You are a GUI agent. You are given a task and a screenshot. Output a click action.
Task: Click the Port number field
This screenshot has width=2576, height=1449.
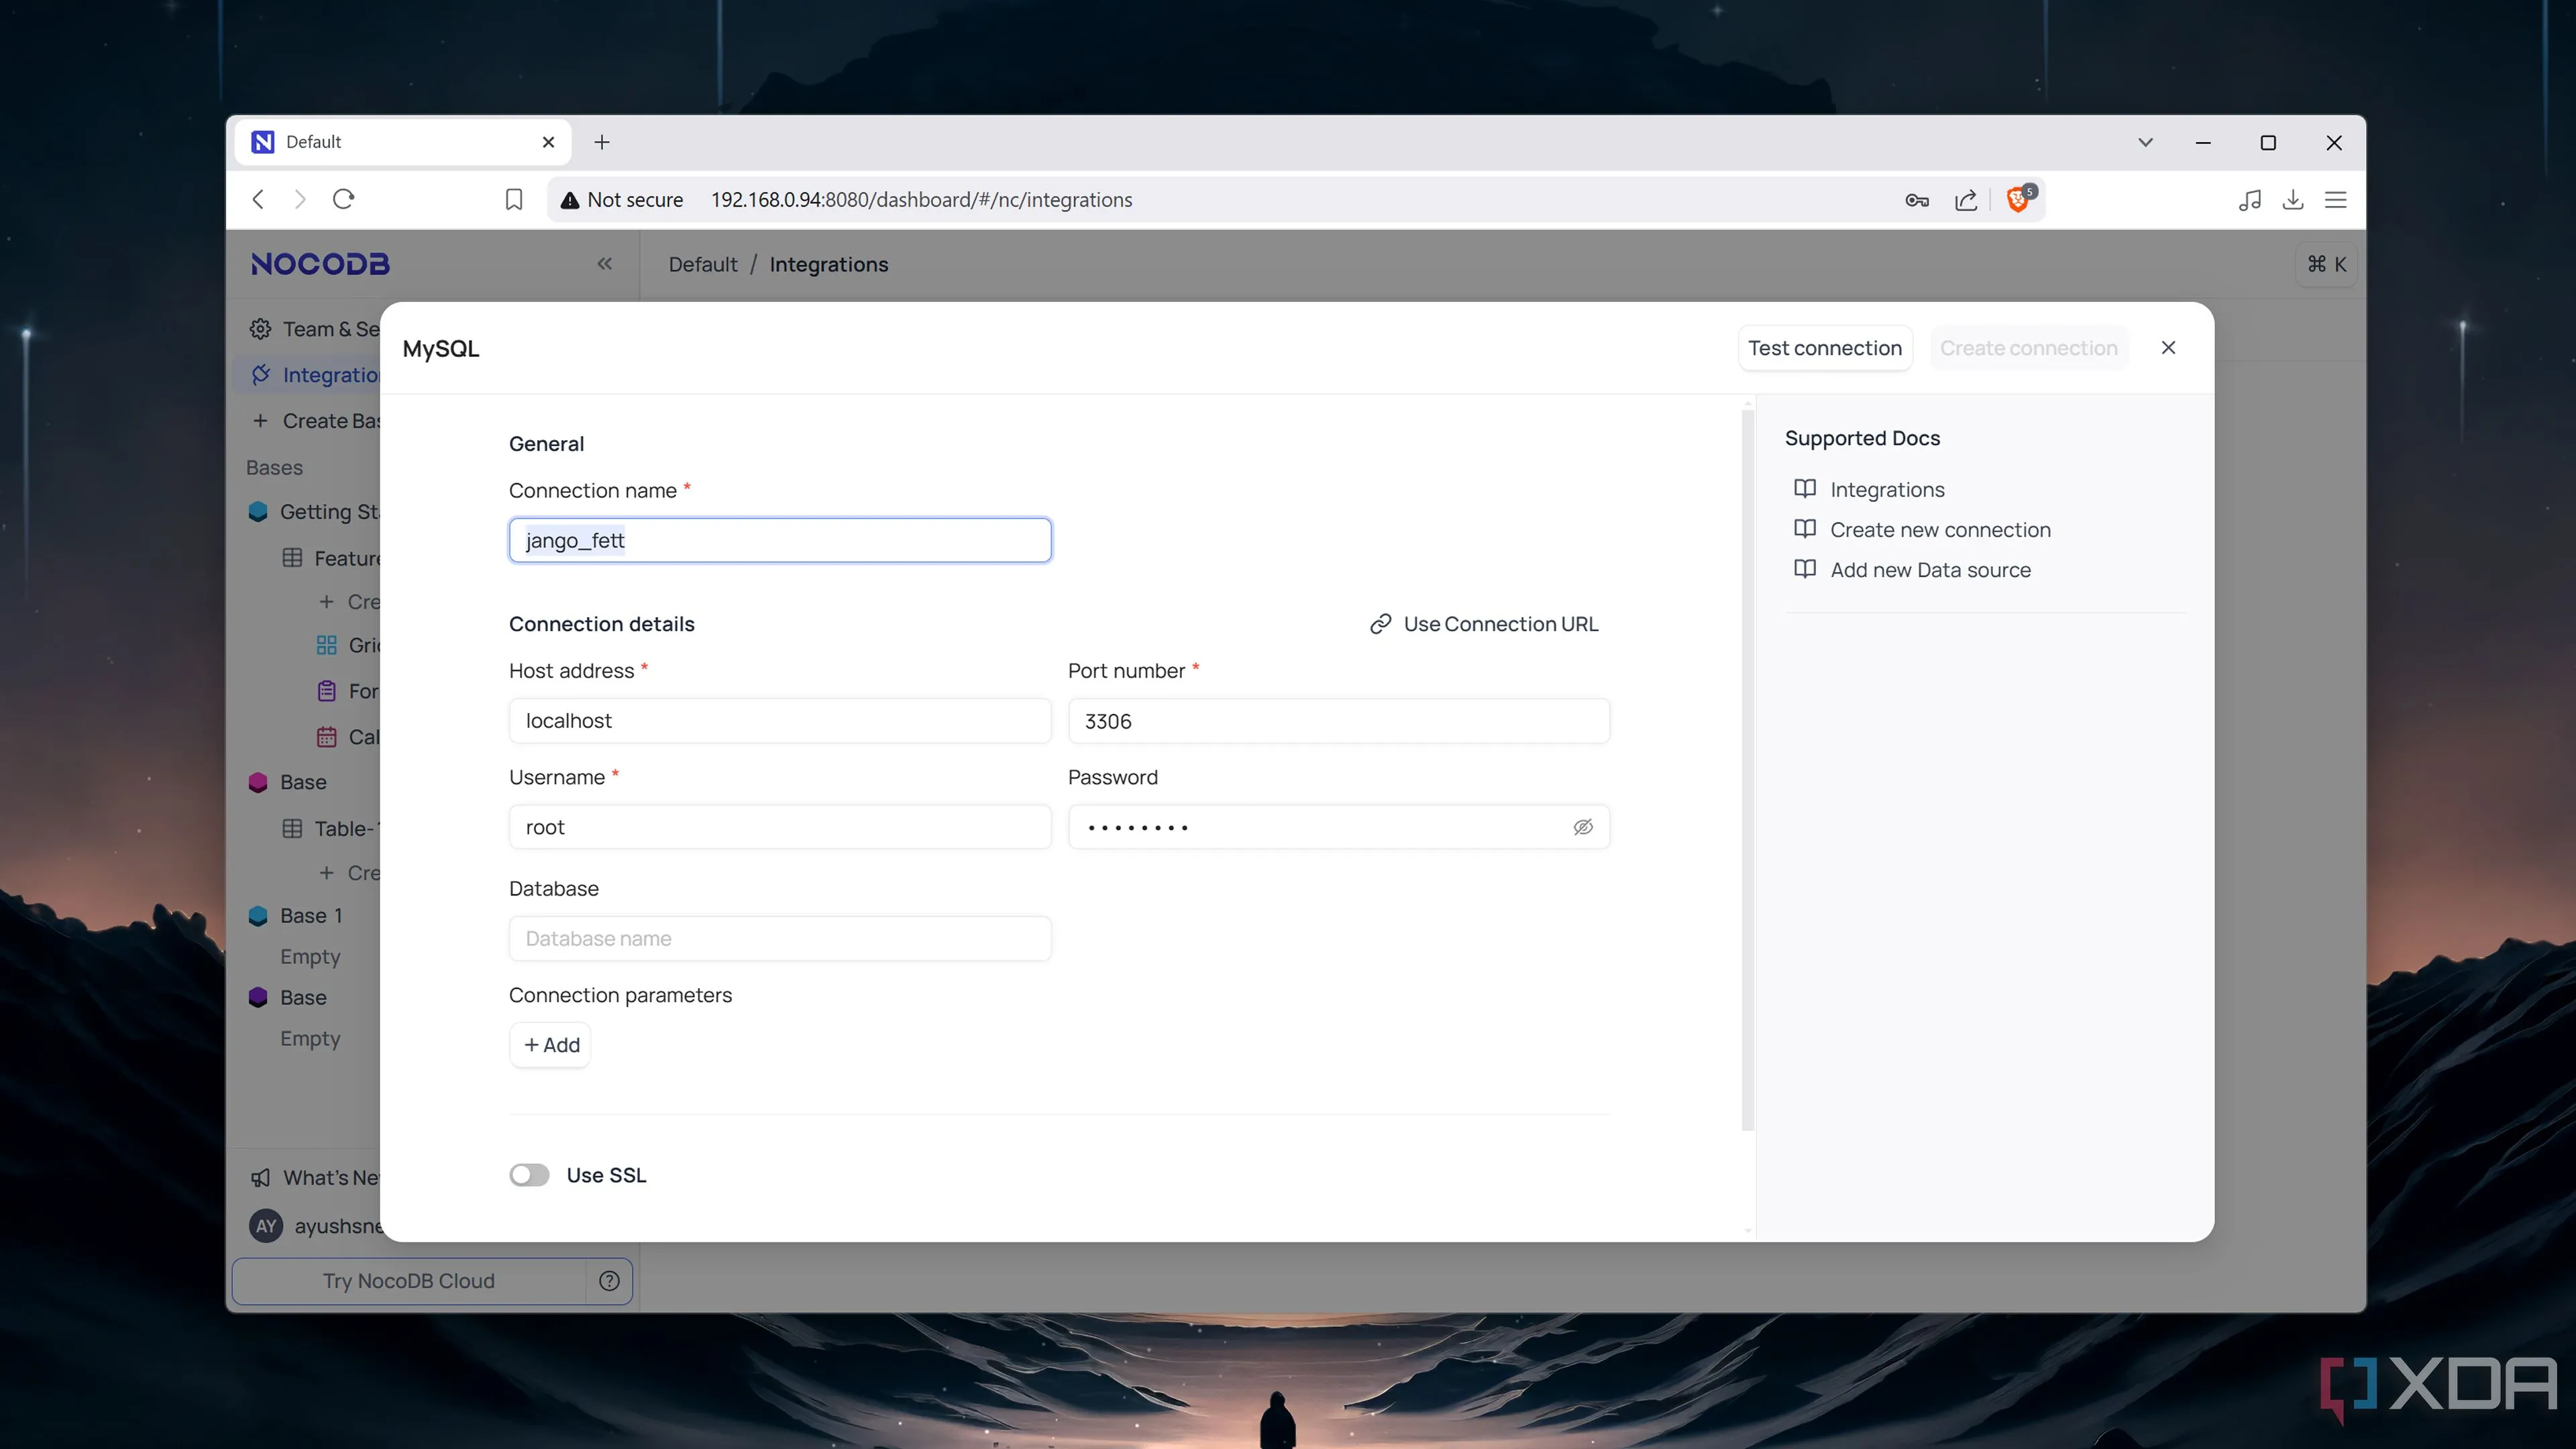[1338, 721]
